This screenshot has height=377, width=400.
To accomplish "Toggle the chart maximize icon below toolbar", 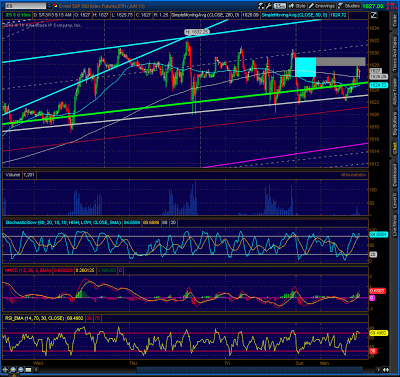I will pos(374,15).
